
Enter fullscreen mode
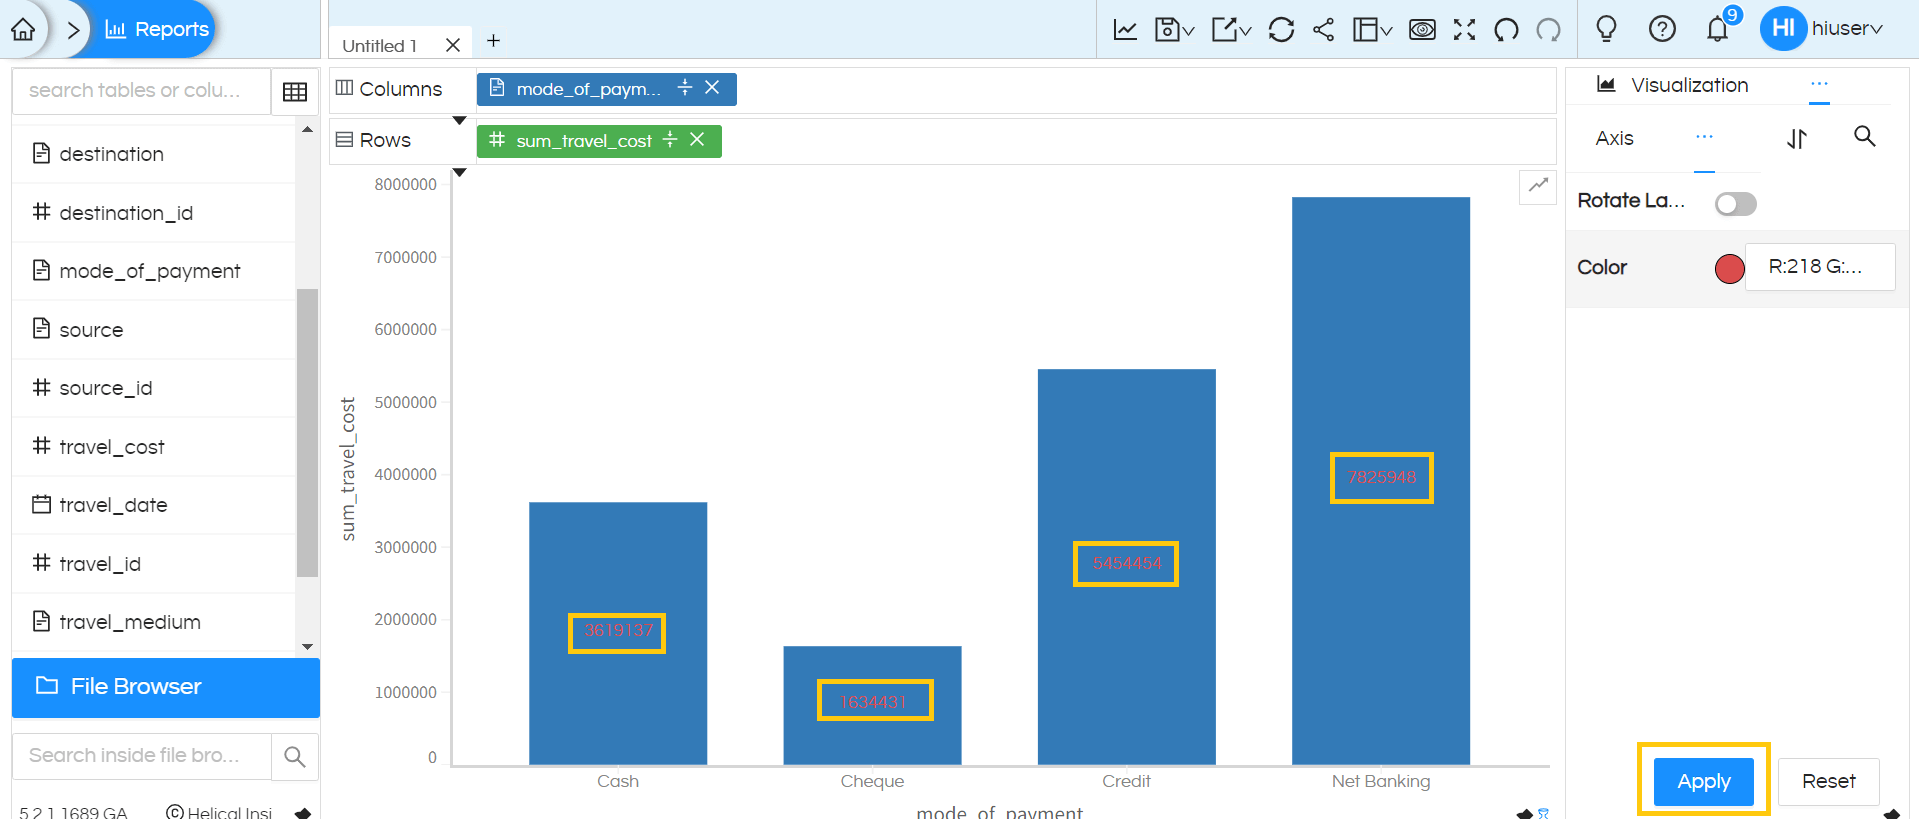tap(1464, 29)
